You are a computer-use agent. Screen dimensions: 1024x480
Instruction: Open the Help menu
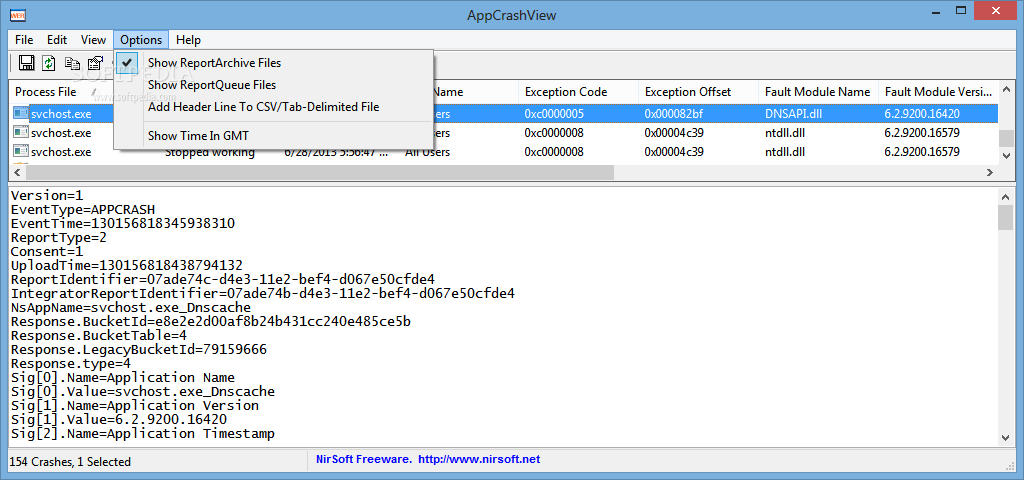tap(188, 40)
